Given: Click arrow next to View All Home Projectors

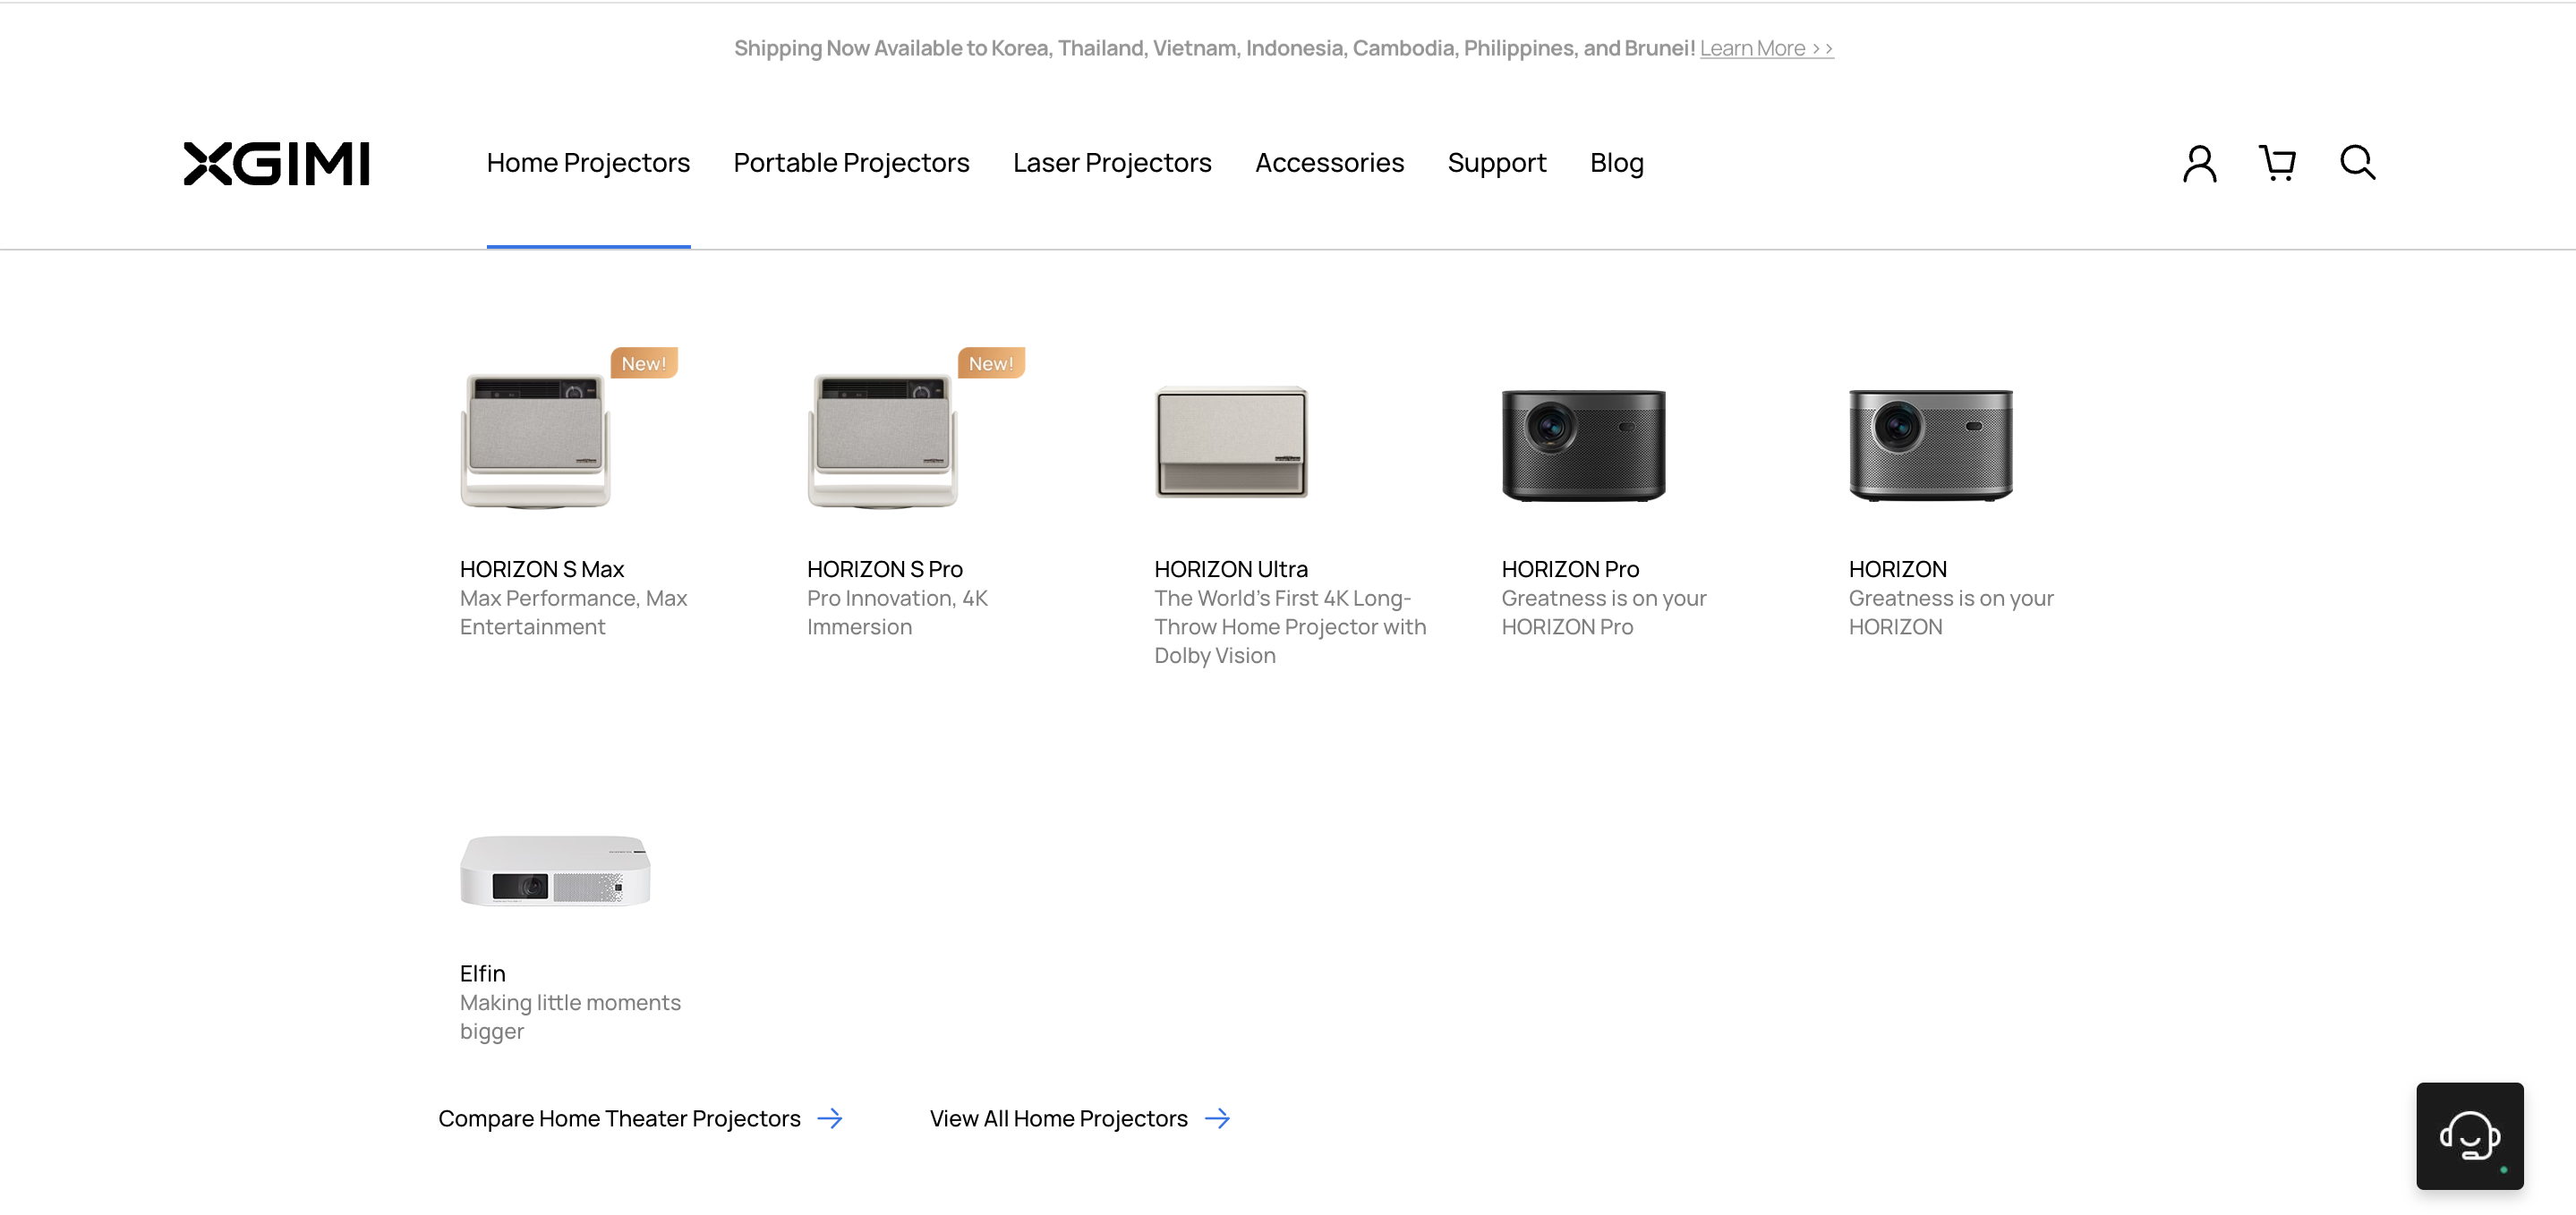Looking at the screenshot, I should [x=1217, y=1118].
